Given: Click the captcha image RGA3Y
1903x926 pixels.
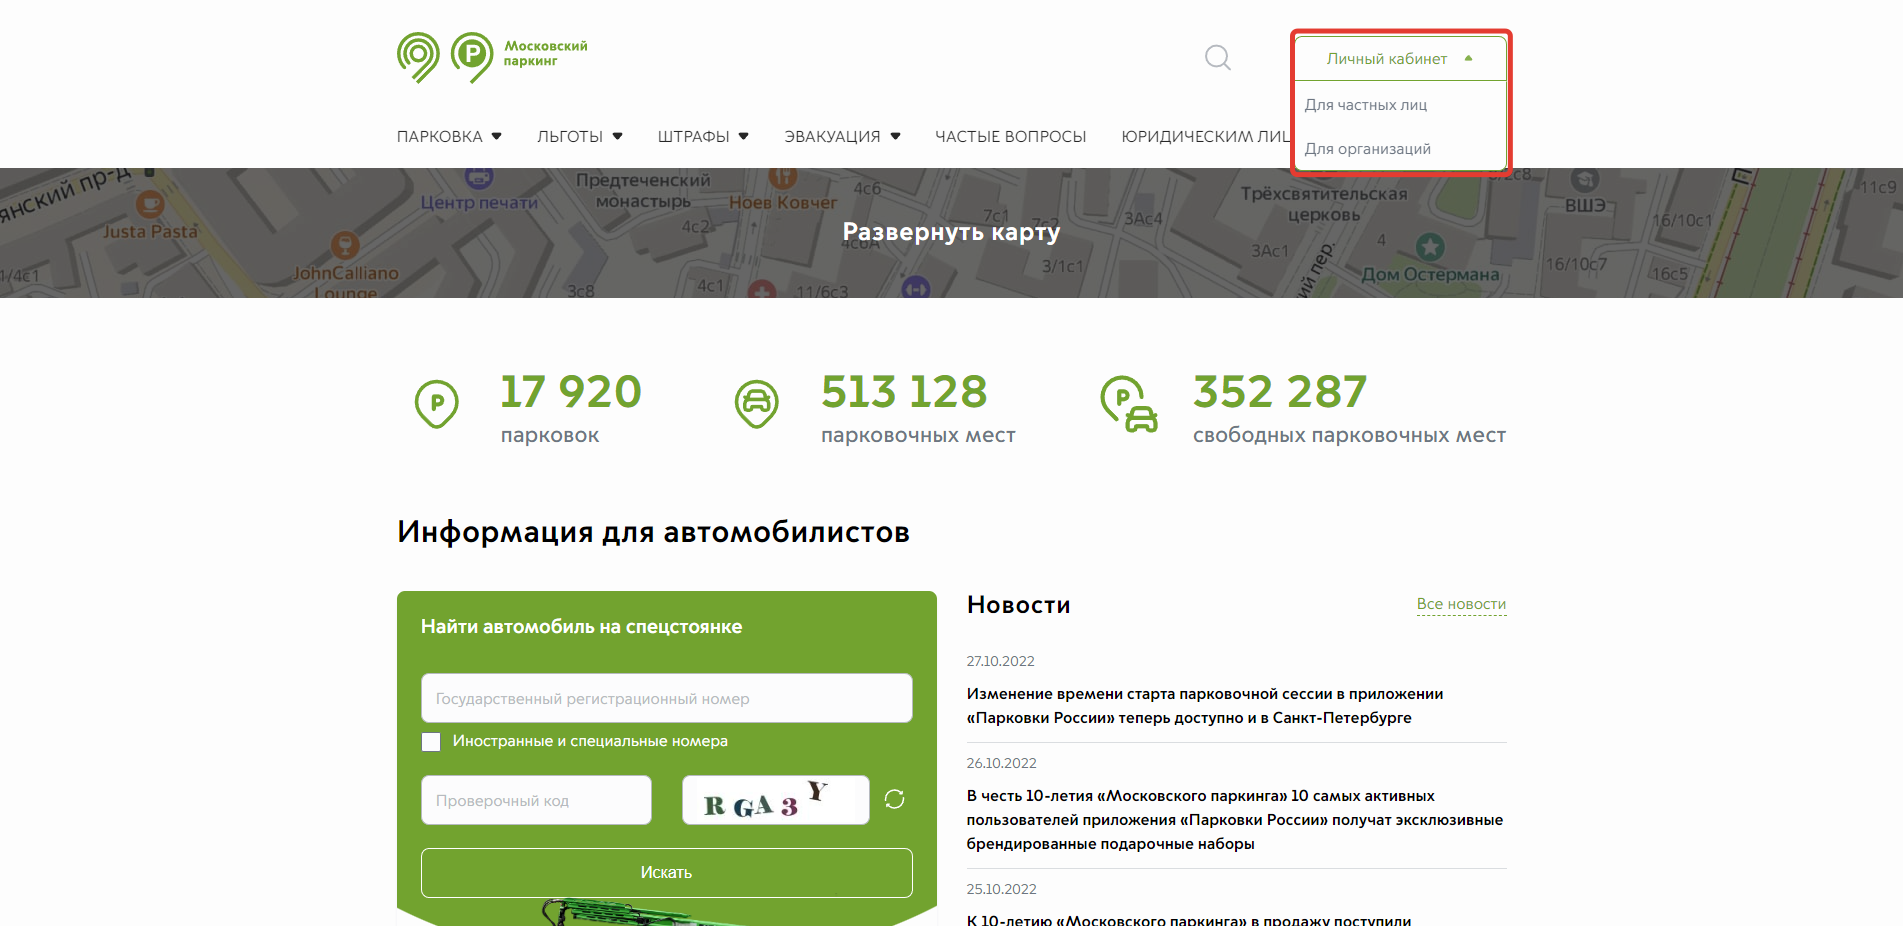Looking at the screenshot, I should tap(775, 800).
